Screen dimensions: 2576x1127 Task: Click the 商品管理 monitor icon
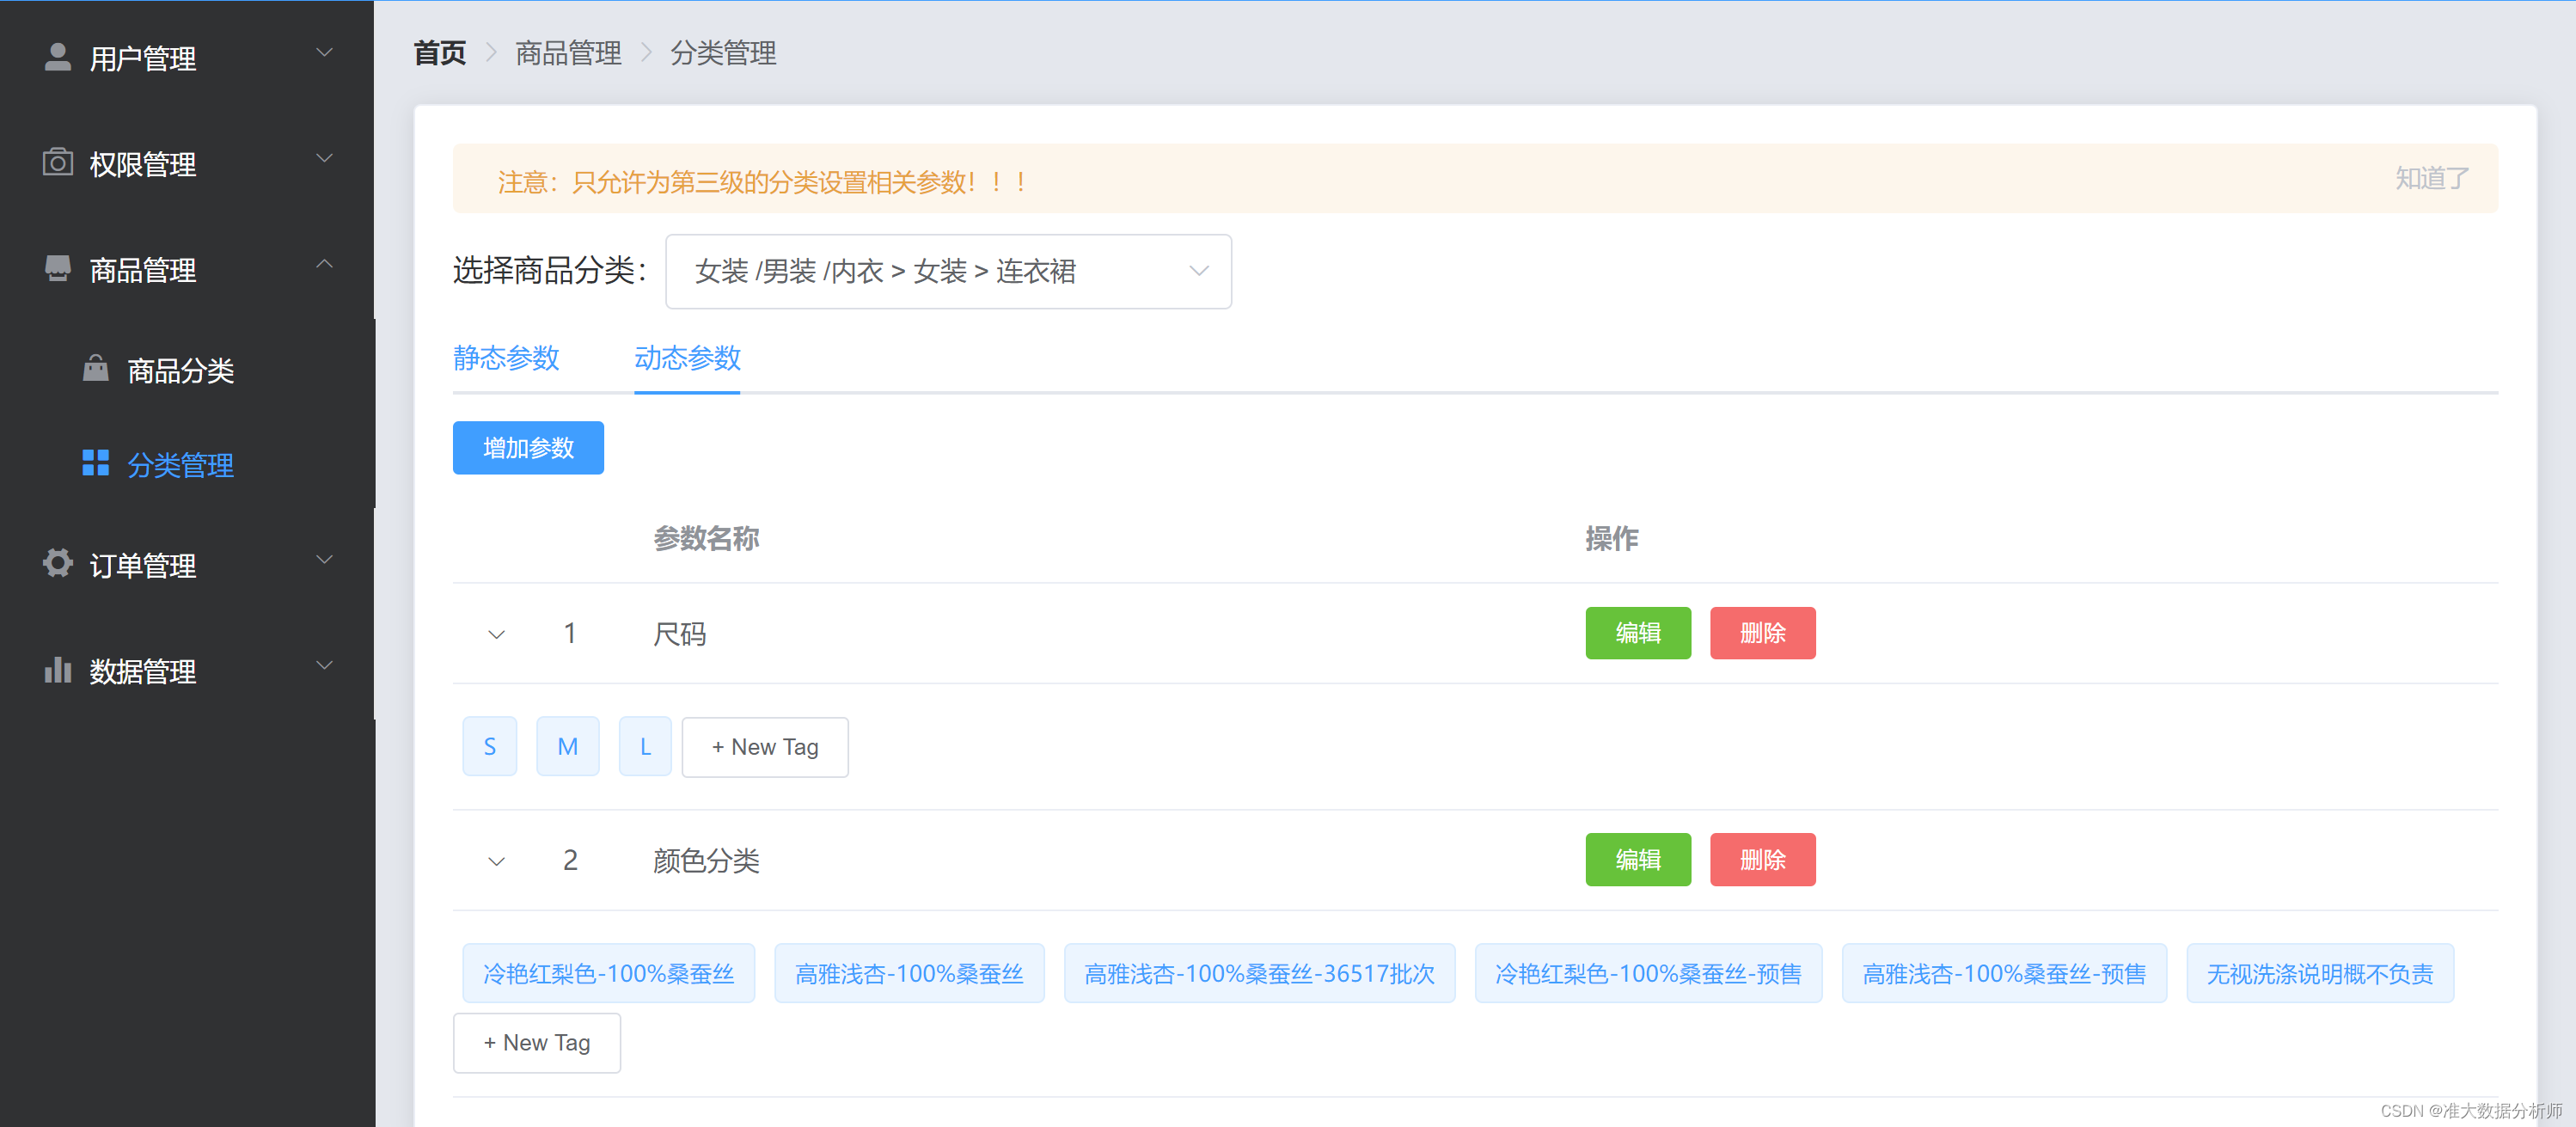pos(57,267)
